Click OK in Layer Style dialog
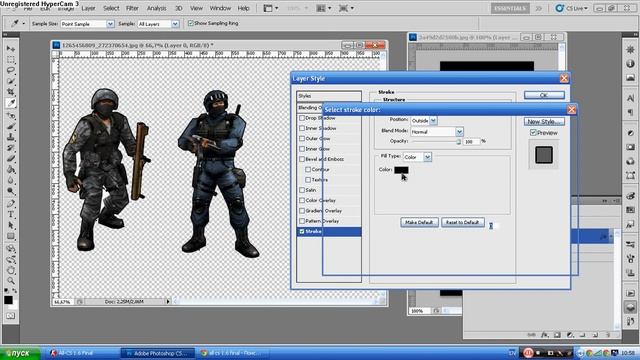 pyautogui.click(x=544, y=95)
